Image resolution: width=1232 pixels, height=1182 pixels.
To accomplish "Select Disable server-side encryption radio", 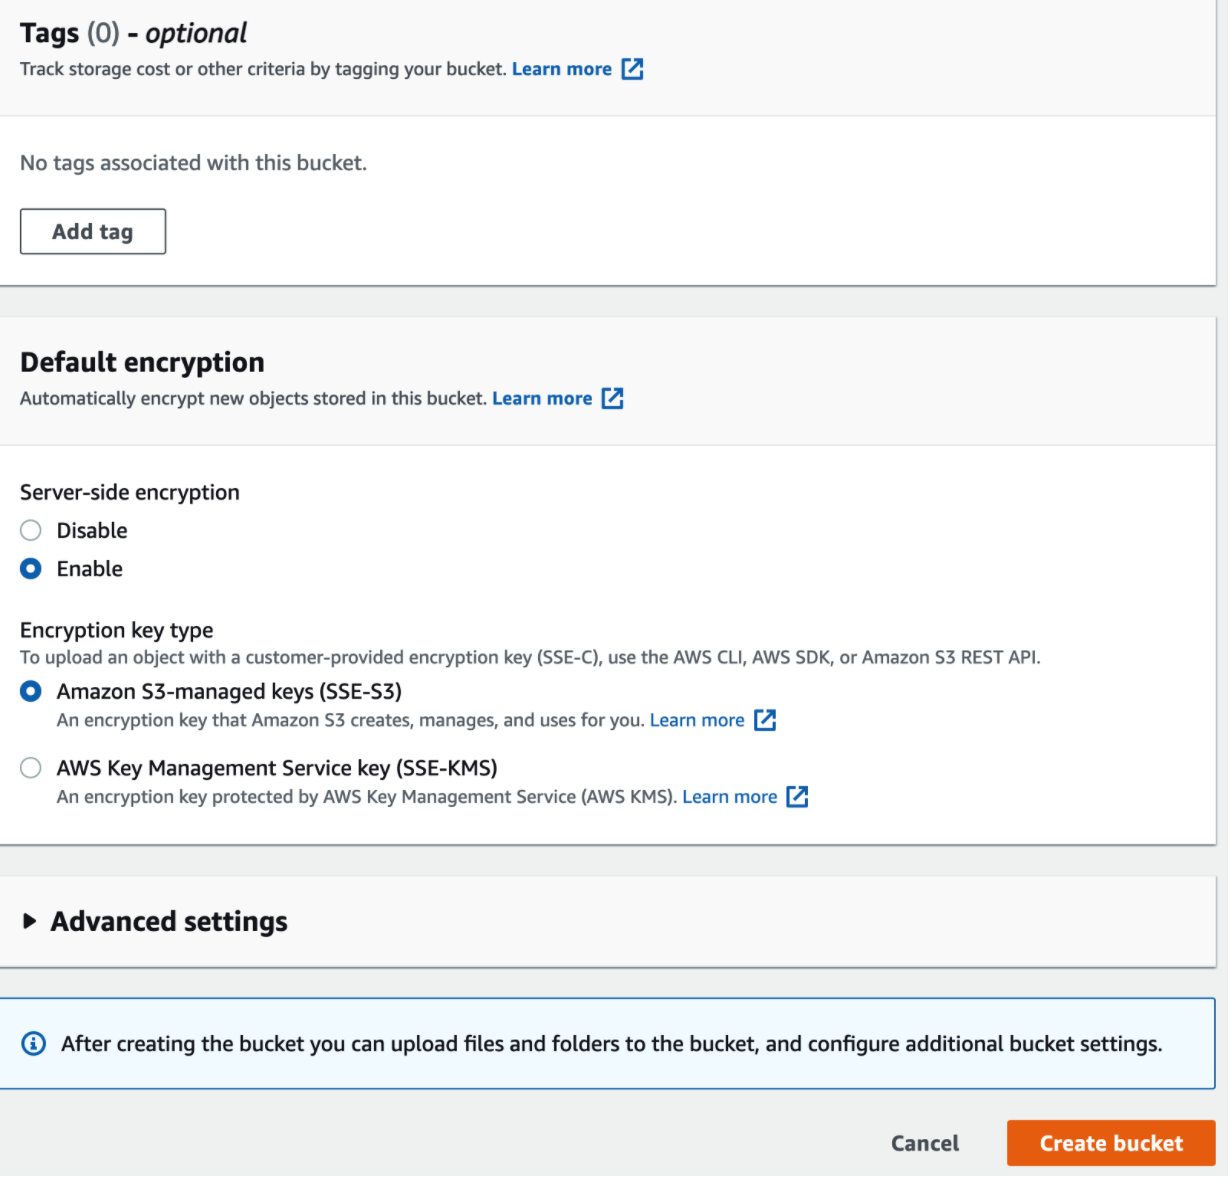I will click(x=31, y=530).
